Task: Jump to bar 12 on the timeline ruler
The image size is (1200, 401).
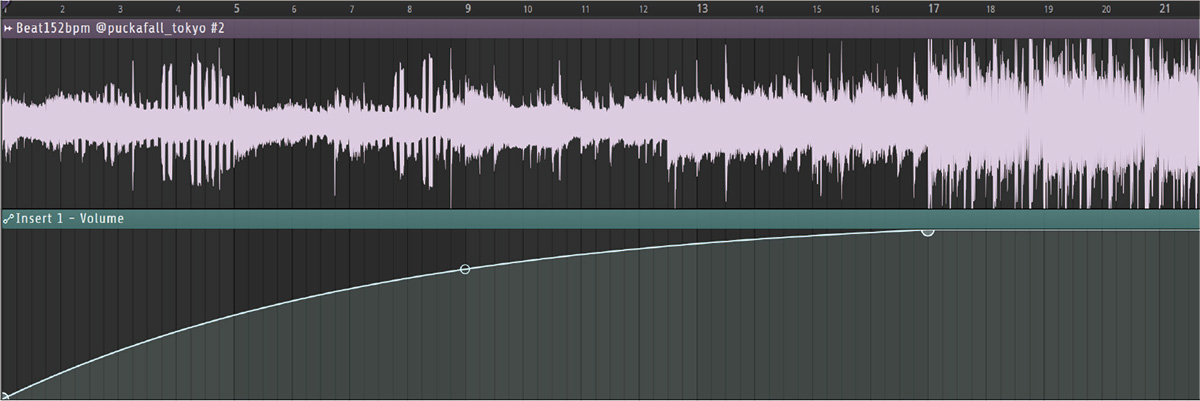Action: (643, 9)
